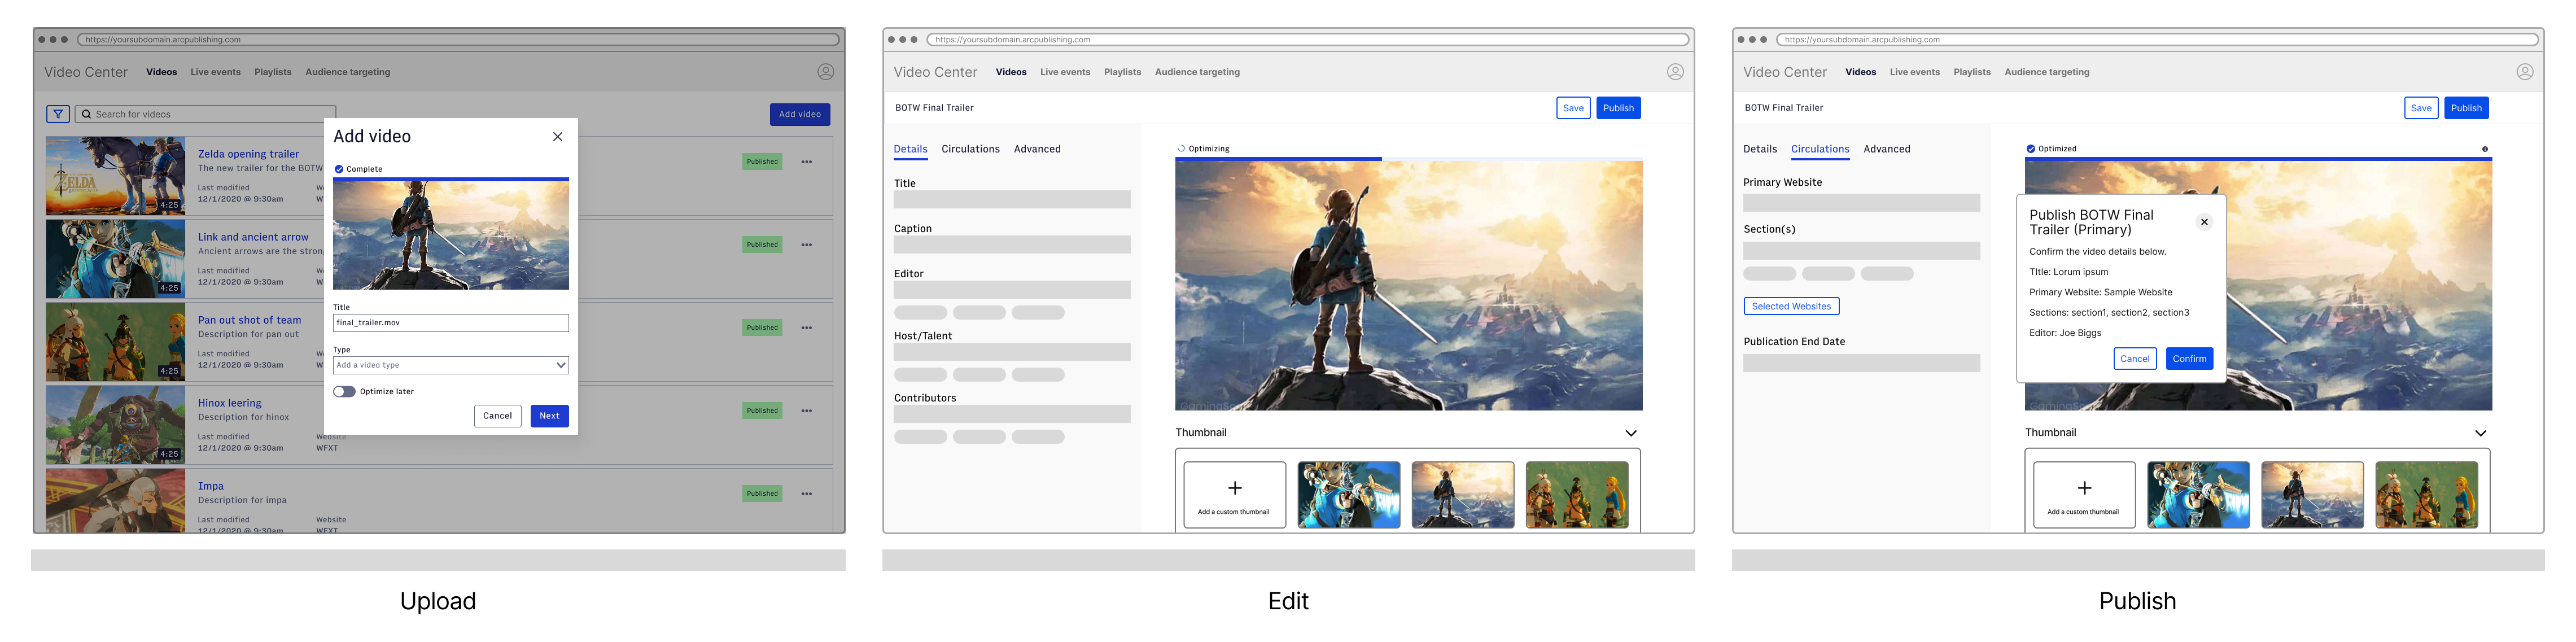Viewport: 2576px width, 642px height.
Task: Open more options for Link and ancient arrow
Action: coord(806,245)
